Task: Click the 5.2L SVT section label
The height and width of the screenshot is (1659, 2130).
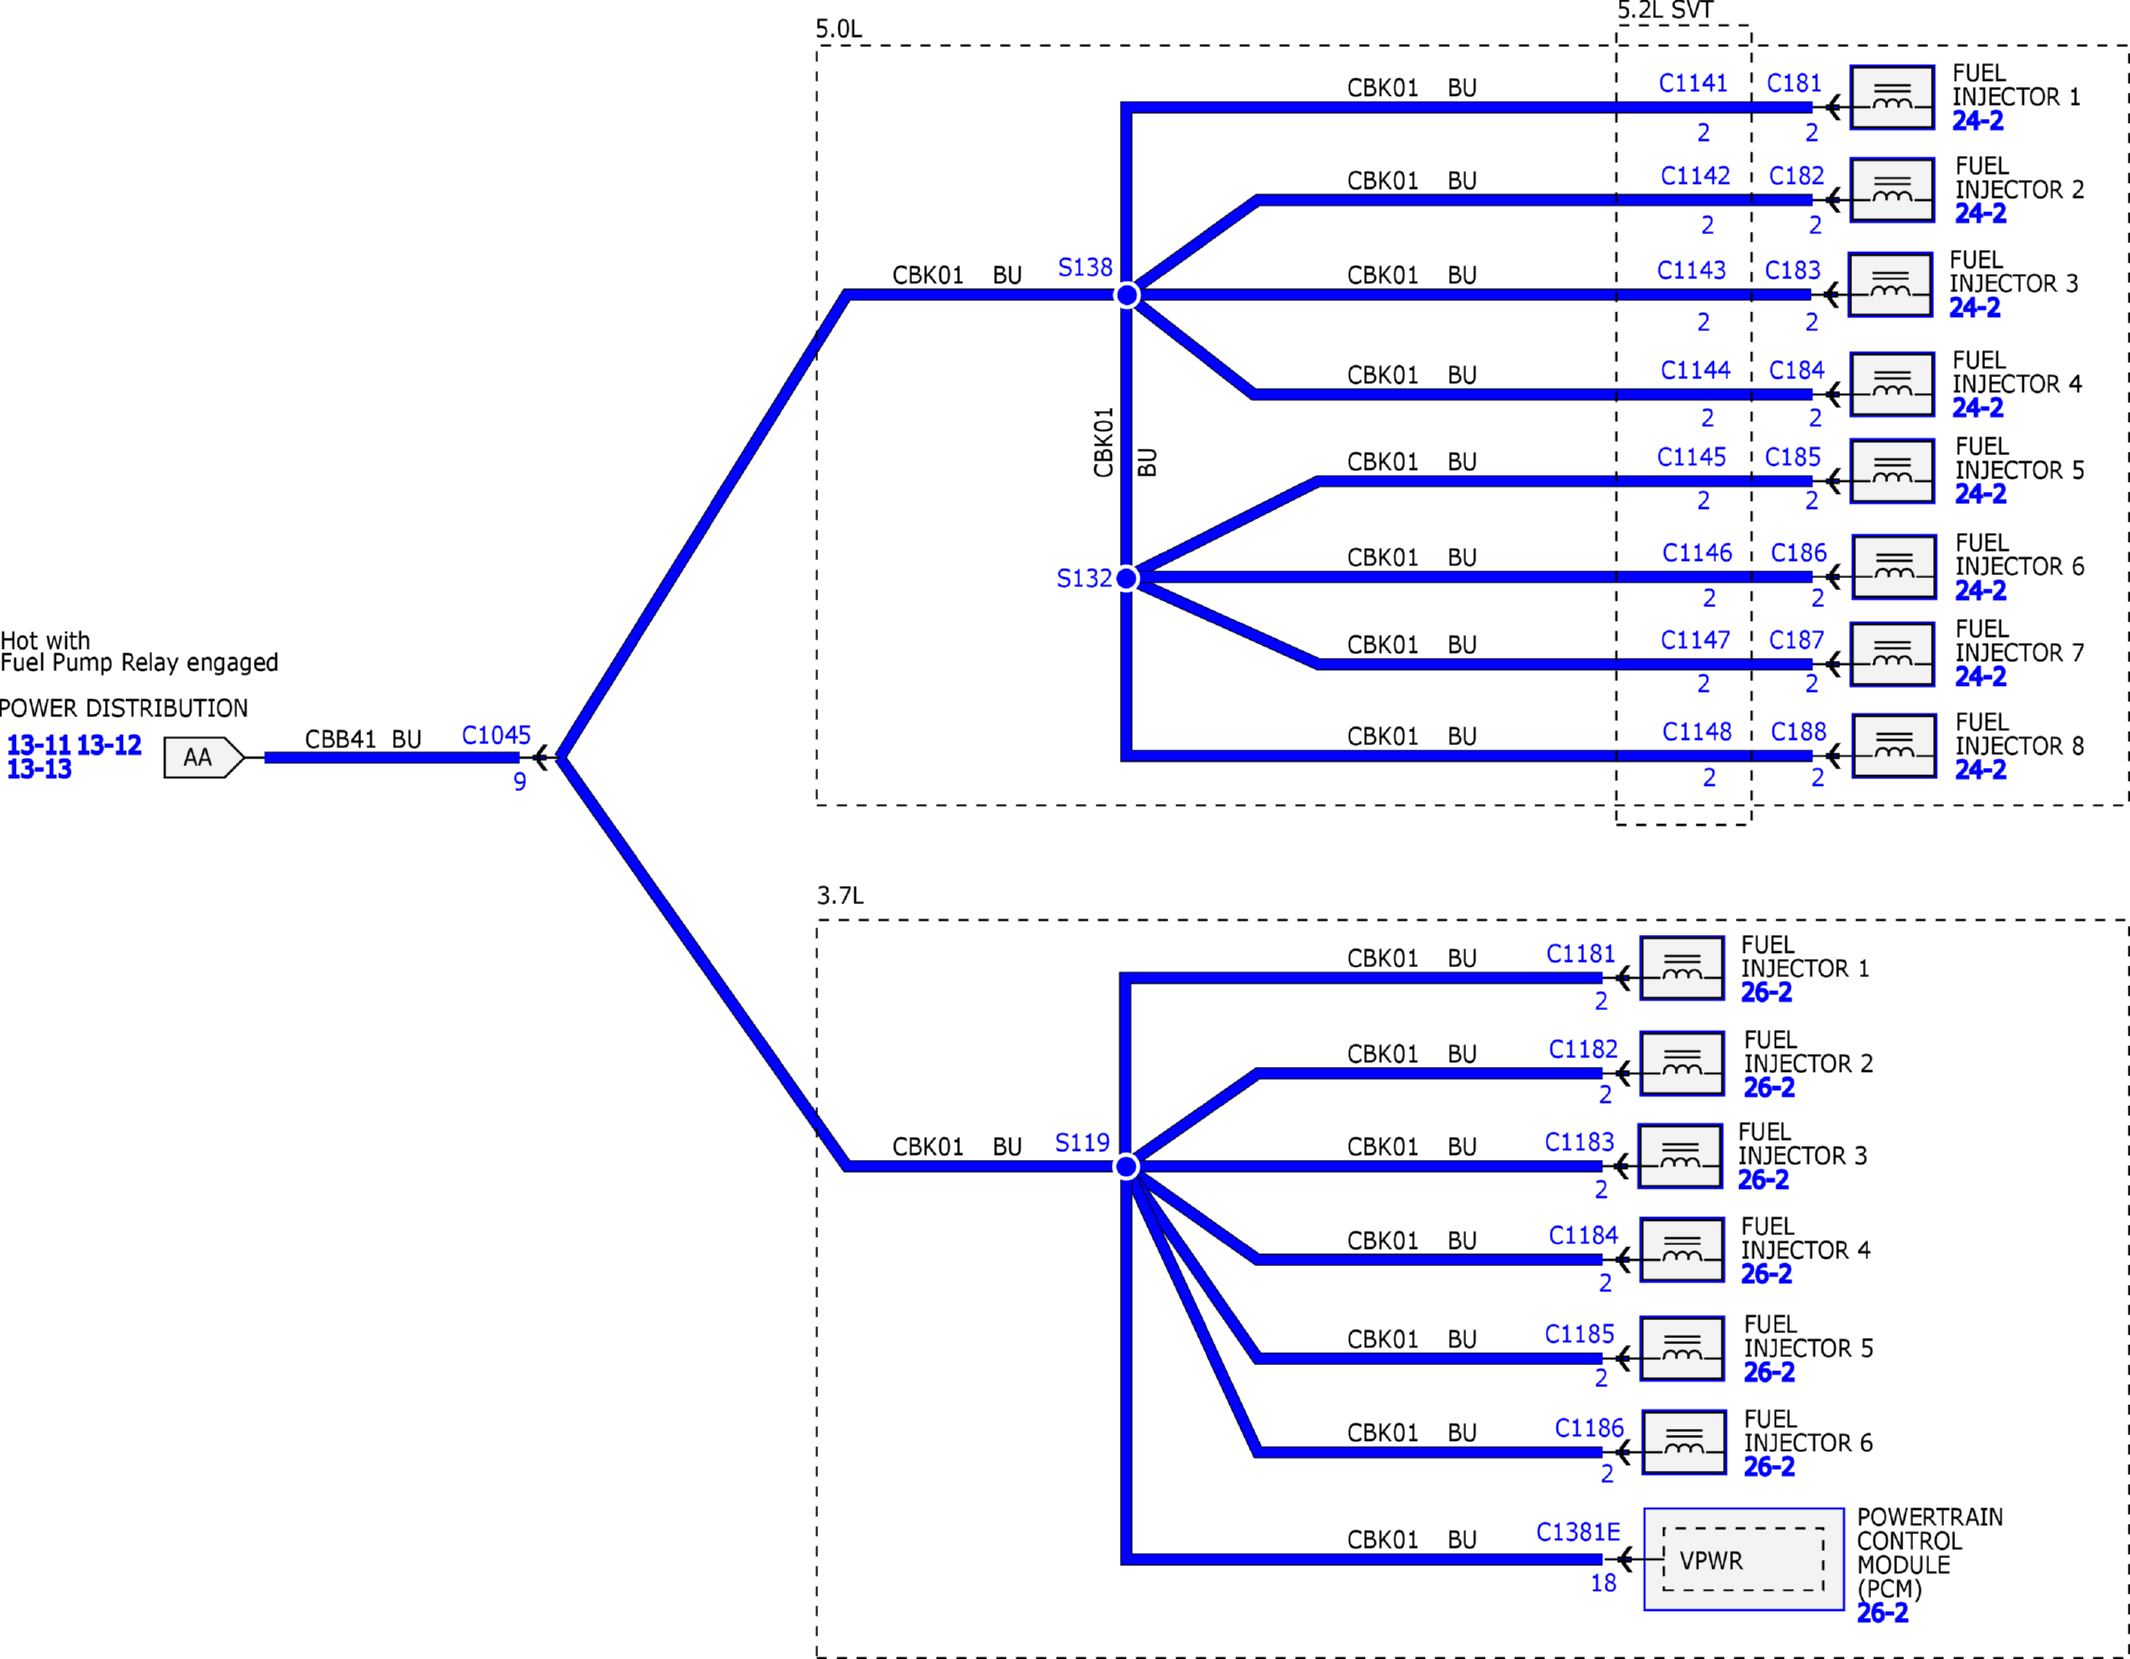Action: pyautogui.click(x=1666, y=11)
